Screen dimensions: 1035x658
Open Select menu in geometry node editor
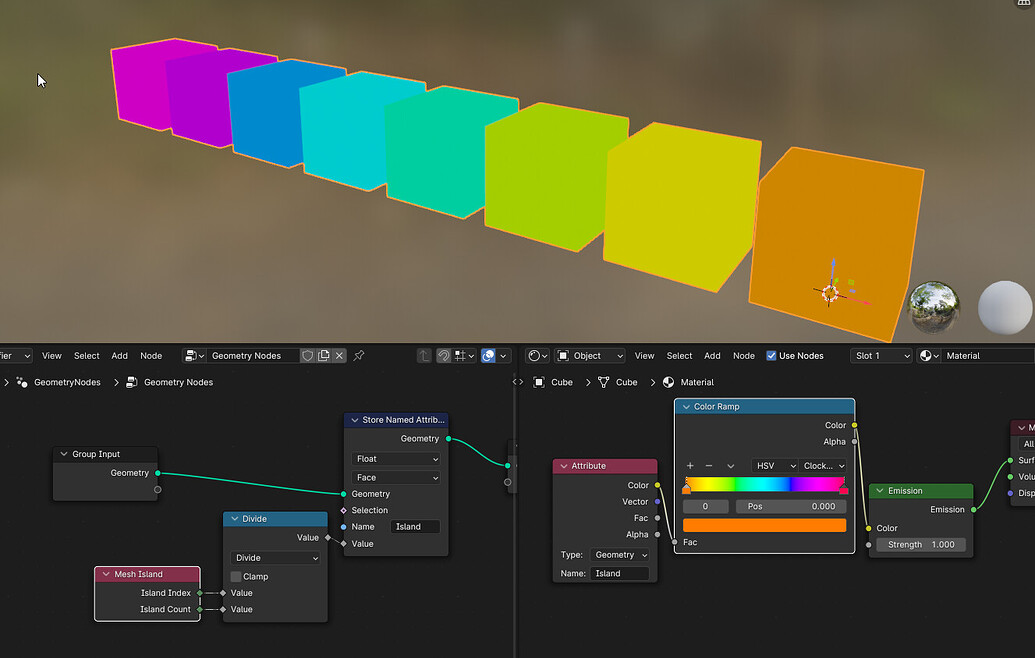(x=86, y=356)
